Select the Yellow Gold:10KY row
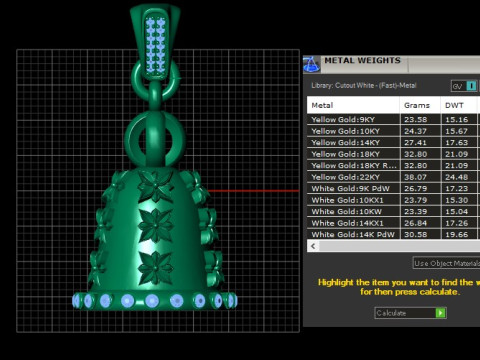Screen dimensions: 480x360 pyautogui.click(x=393, y=131)
